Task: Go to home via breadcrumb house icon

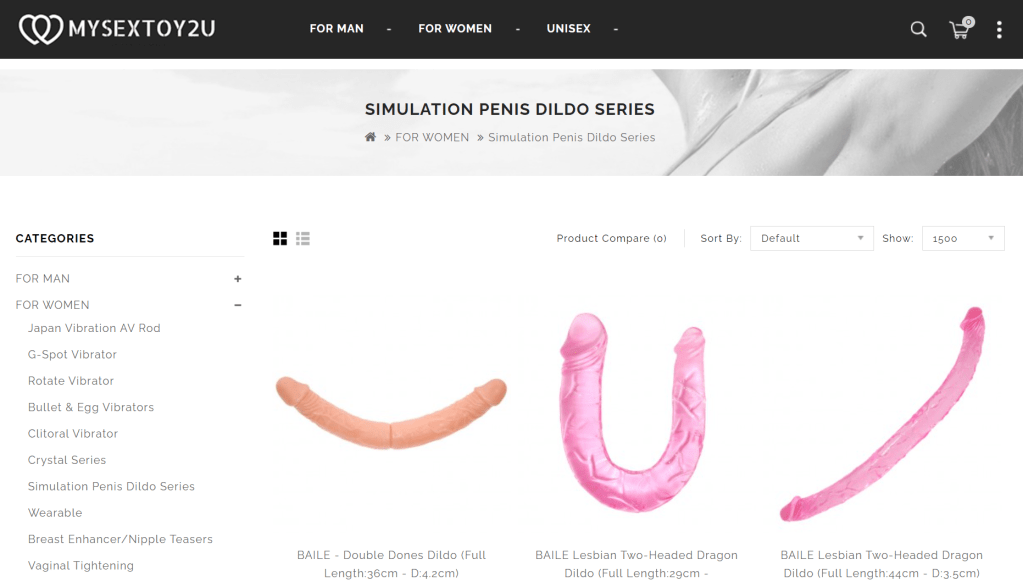Action: 371,137
